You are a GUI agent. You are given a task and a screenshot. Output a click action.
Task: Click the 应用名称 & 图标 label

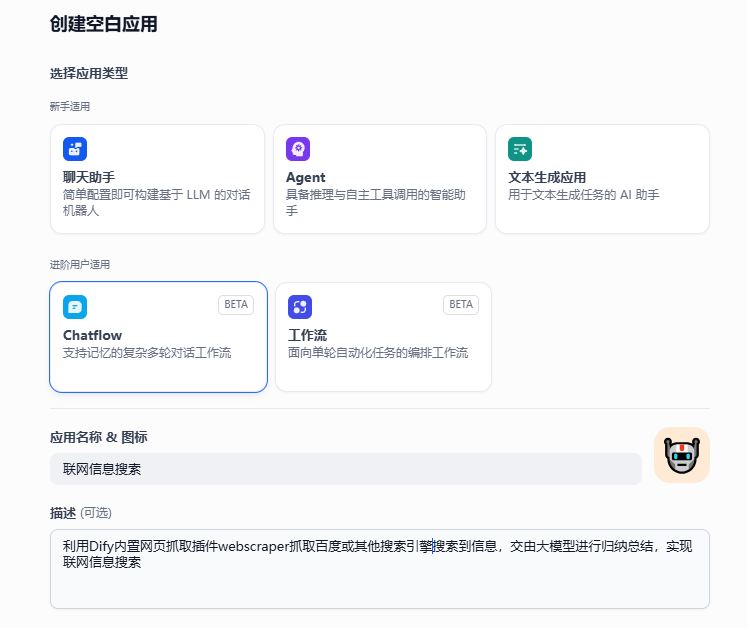pos(99,437)
